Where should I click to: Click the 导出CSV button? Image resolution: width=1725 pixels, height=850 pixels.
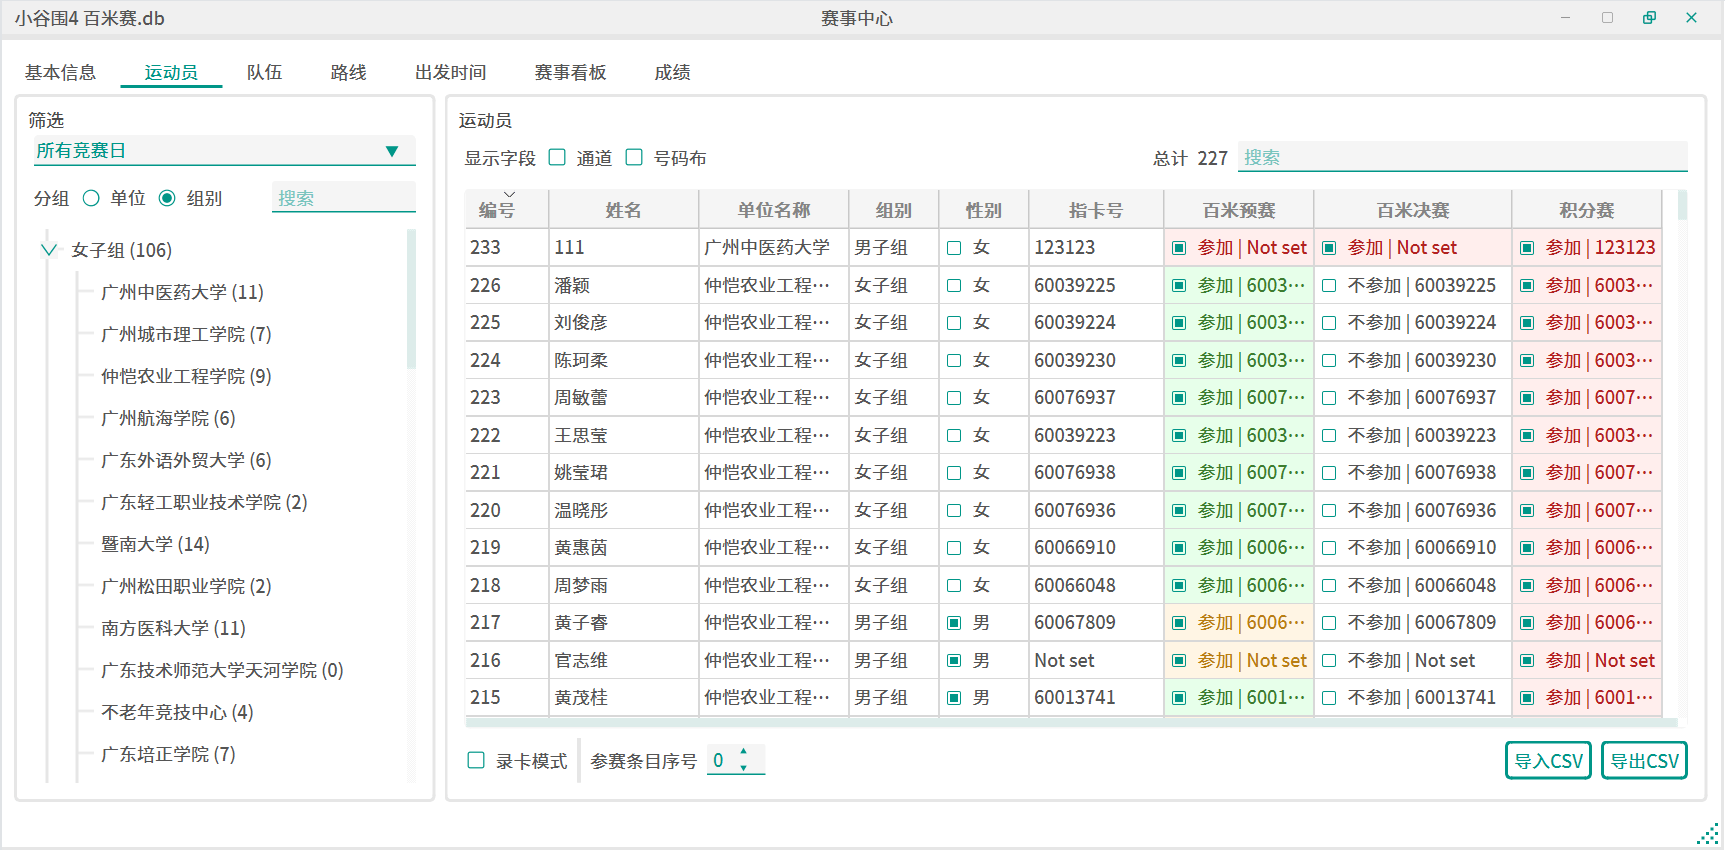click(1643, 761)
